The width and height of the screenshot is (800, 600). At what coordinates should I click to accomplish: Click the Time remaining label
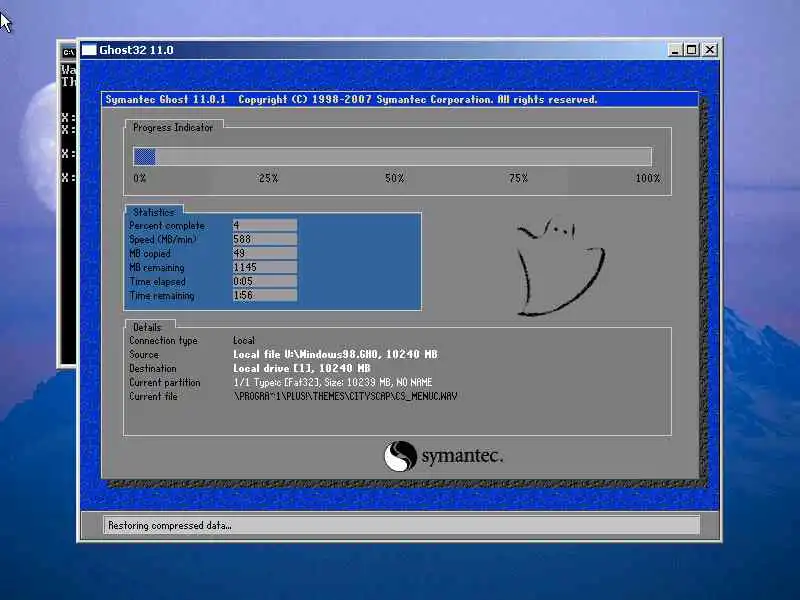[161, 295]
